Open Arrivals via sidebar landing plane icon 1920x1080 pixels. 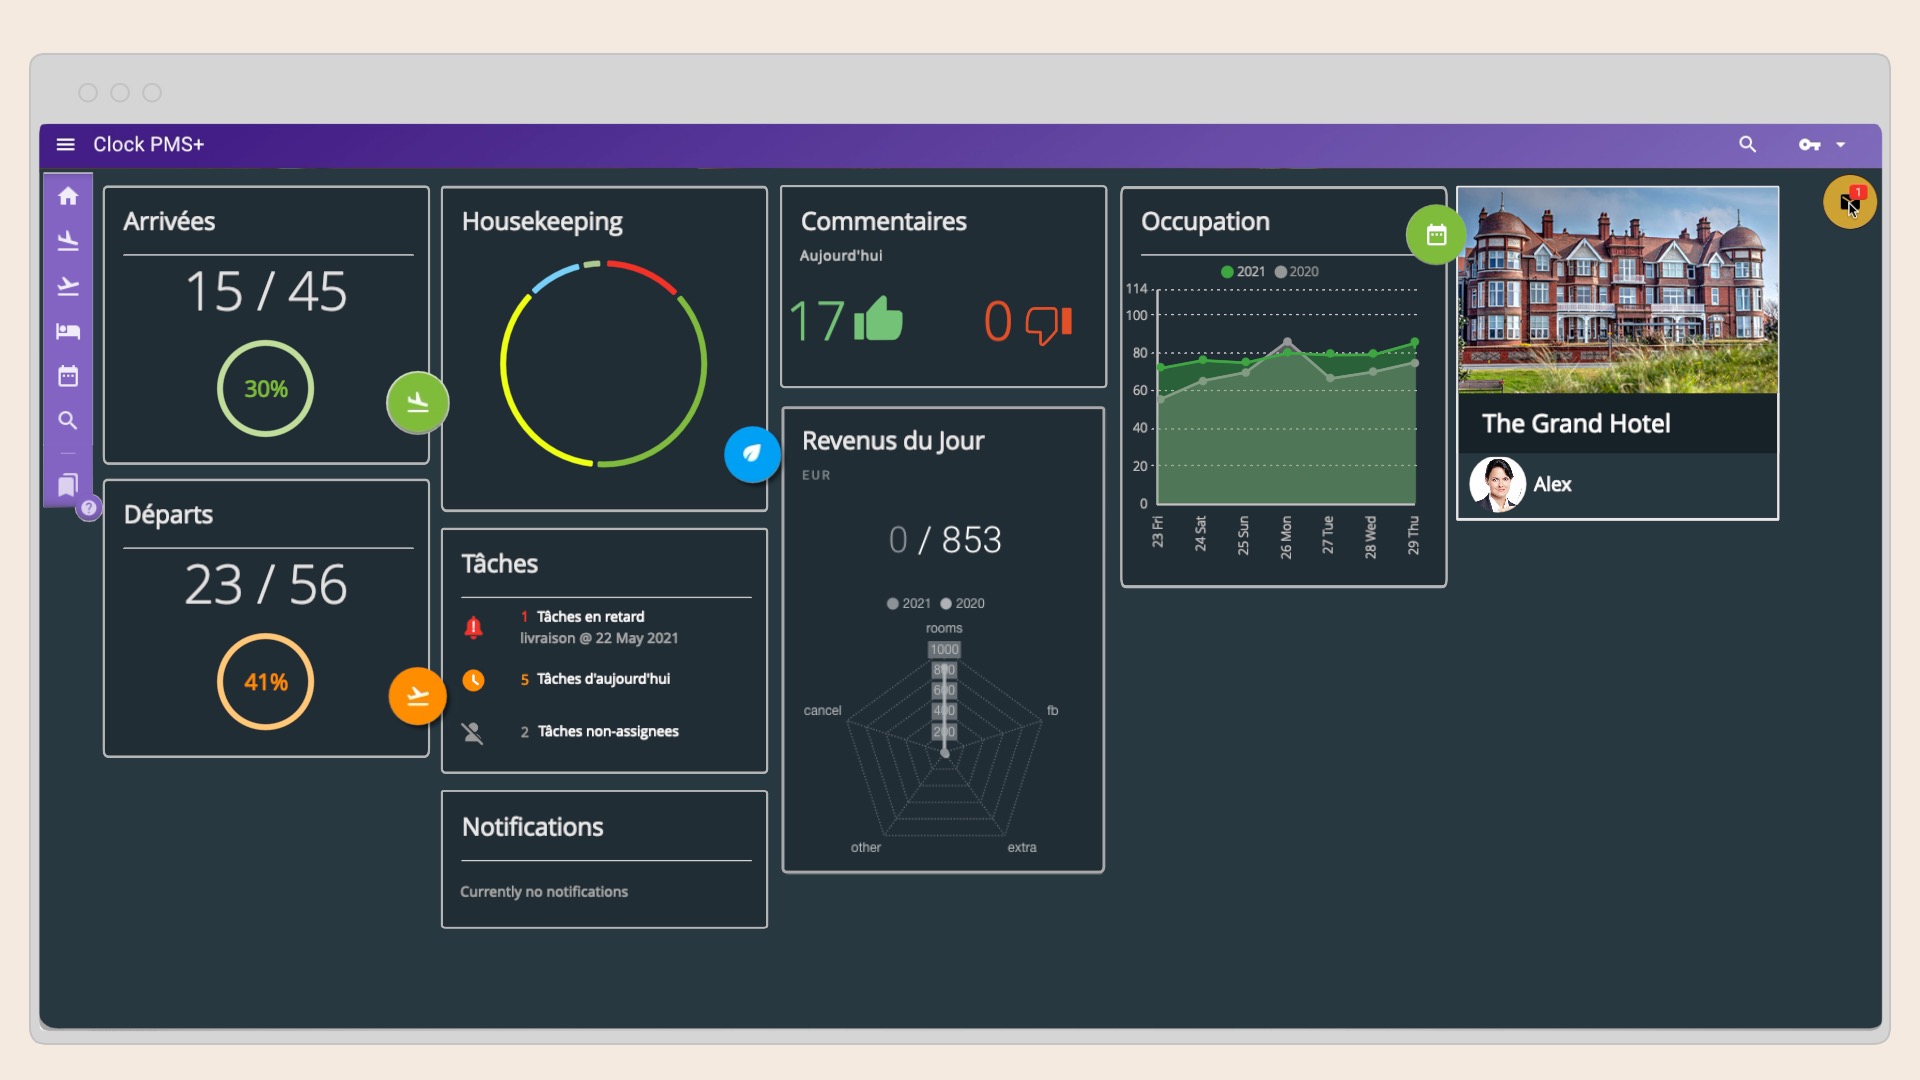tap(68, 241)
